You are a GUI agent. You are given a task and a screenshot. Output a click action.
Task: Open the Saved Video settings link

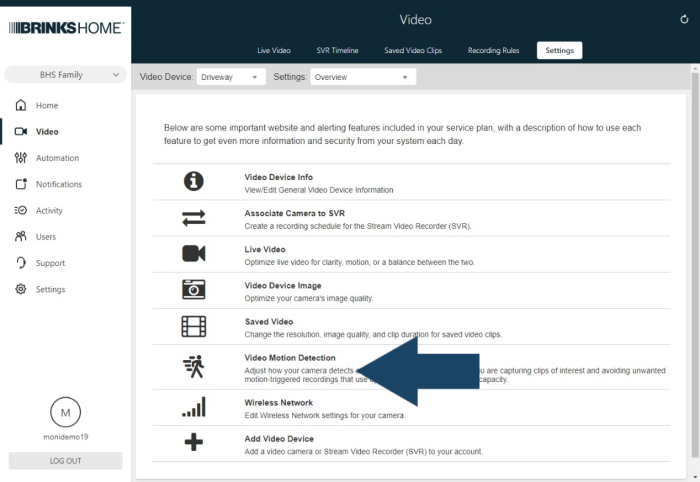tap(269, 322)
